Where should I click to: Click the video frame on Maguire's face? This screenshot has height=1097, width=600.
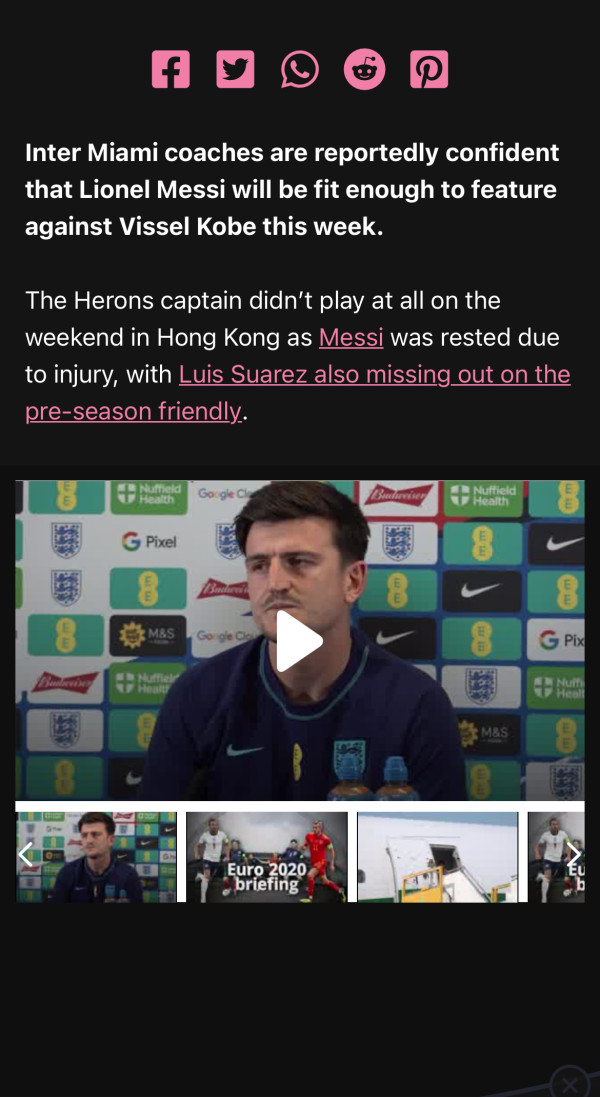(x=301, y=553)
